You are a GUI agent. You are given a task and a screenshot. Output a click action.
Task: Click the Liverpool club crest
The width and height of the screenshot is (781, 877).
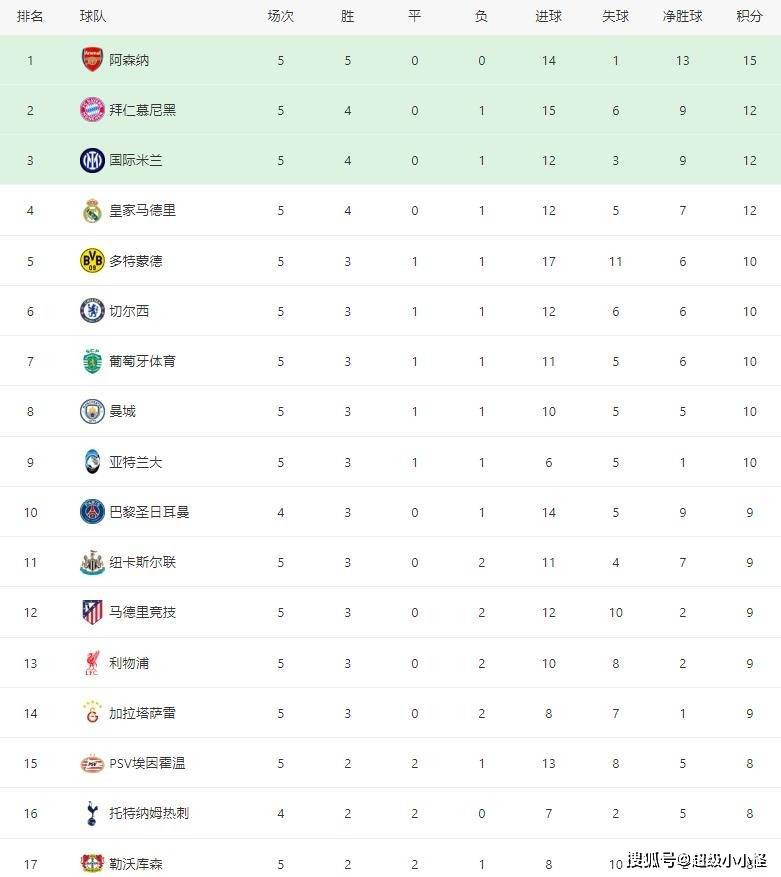(x=92, y=663)
